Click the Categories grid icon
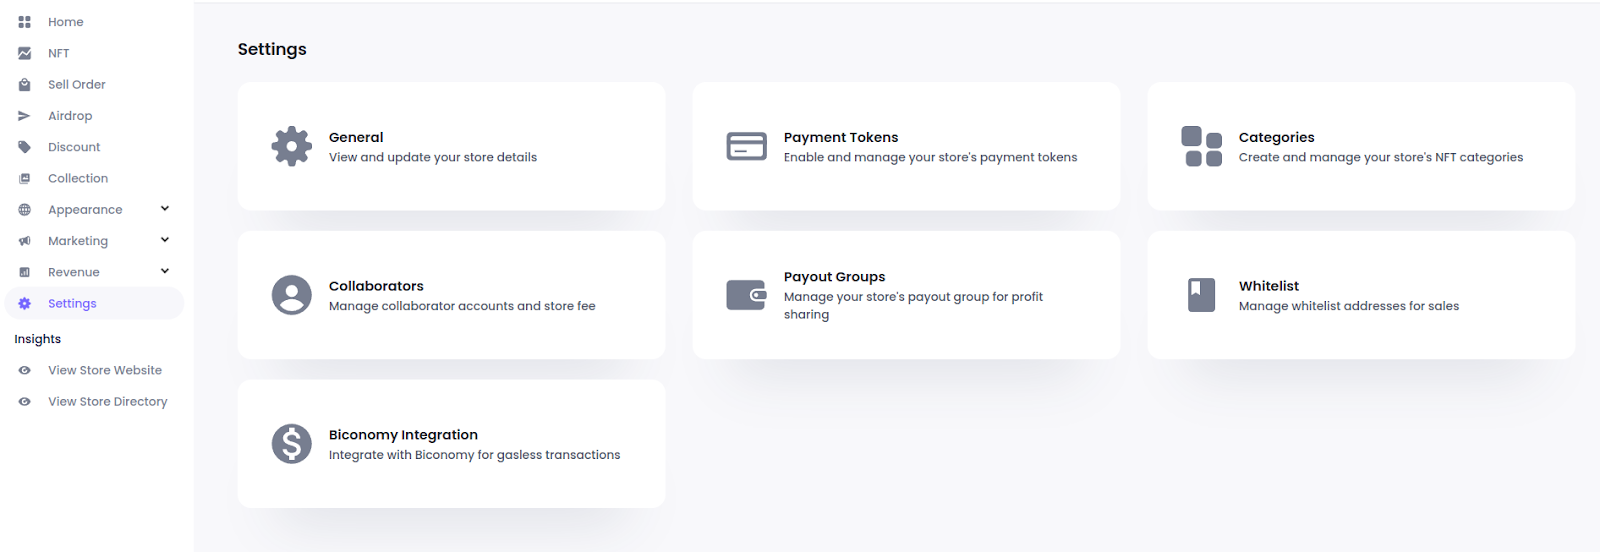This screenshot has width=1600, height=552. (1201, 146)
